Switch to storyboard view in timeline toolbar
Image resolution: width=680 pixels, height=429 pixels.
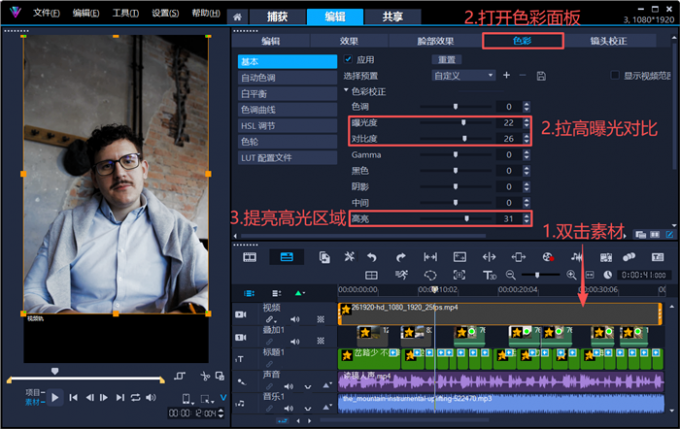[249, 257]
